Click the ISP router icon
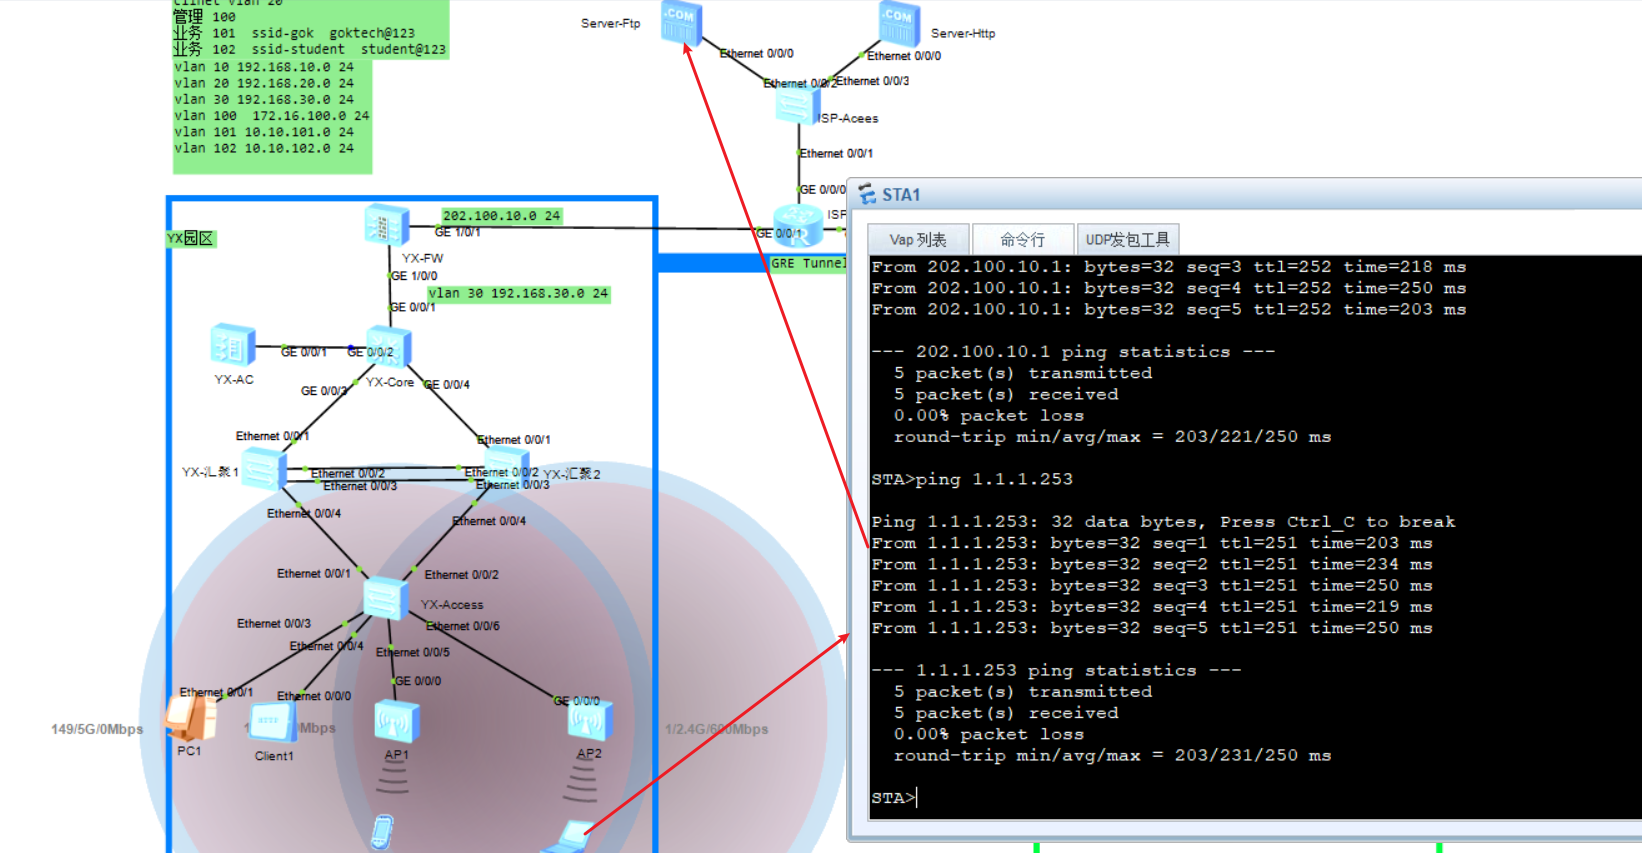The width and height of the screenshot is (1642, 853). (798, 226)
